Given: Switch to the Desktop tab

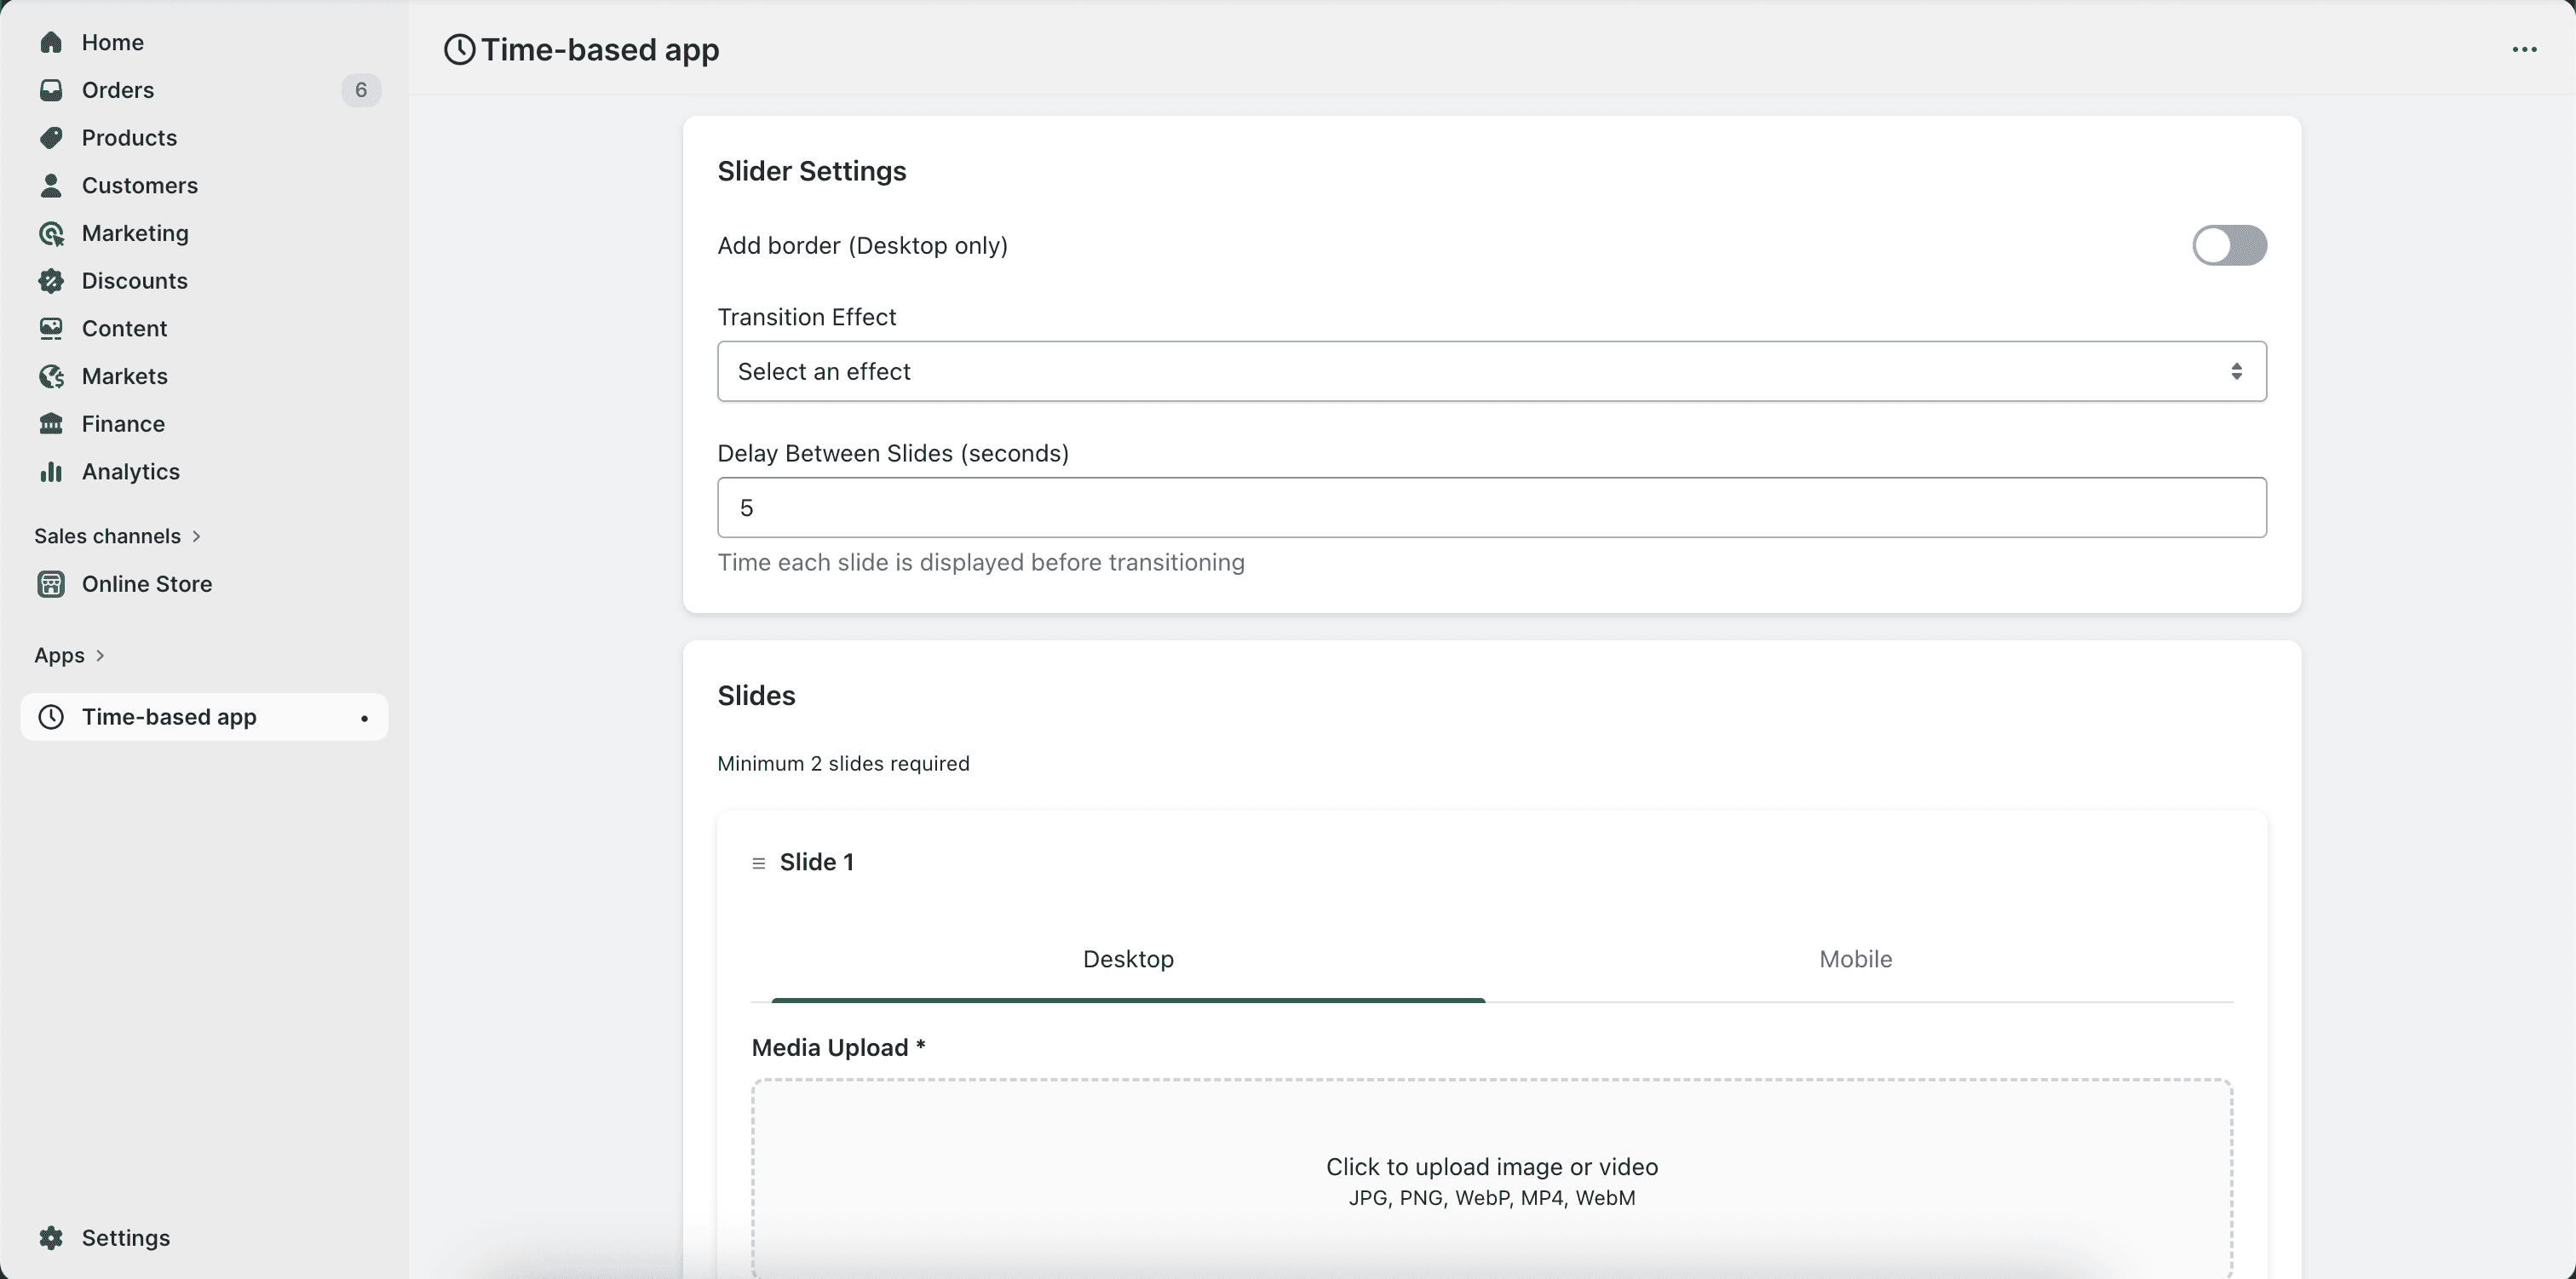Looking at the screenshot, I should 1128,959.
